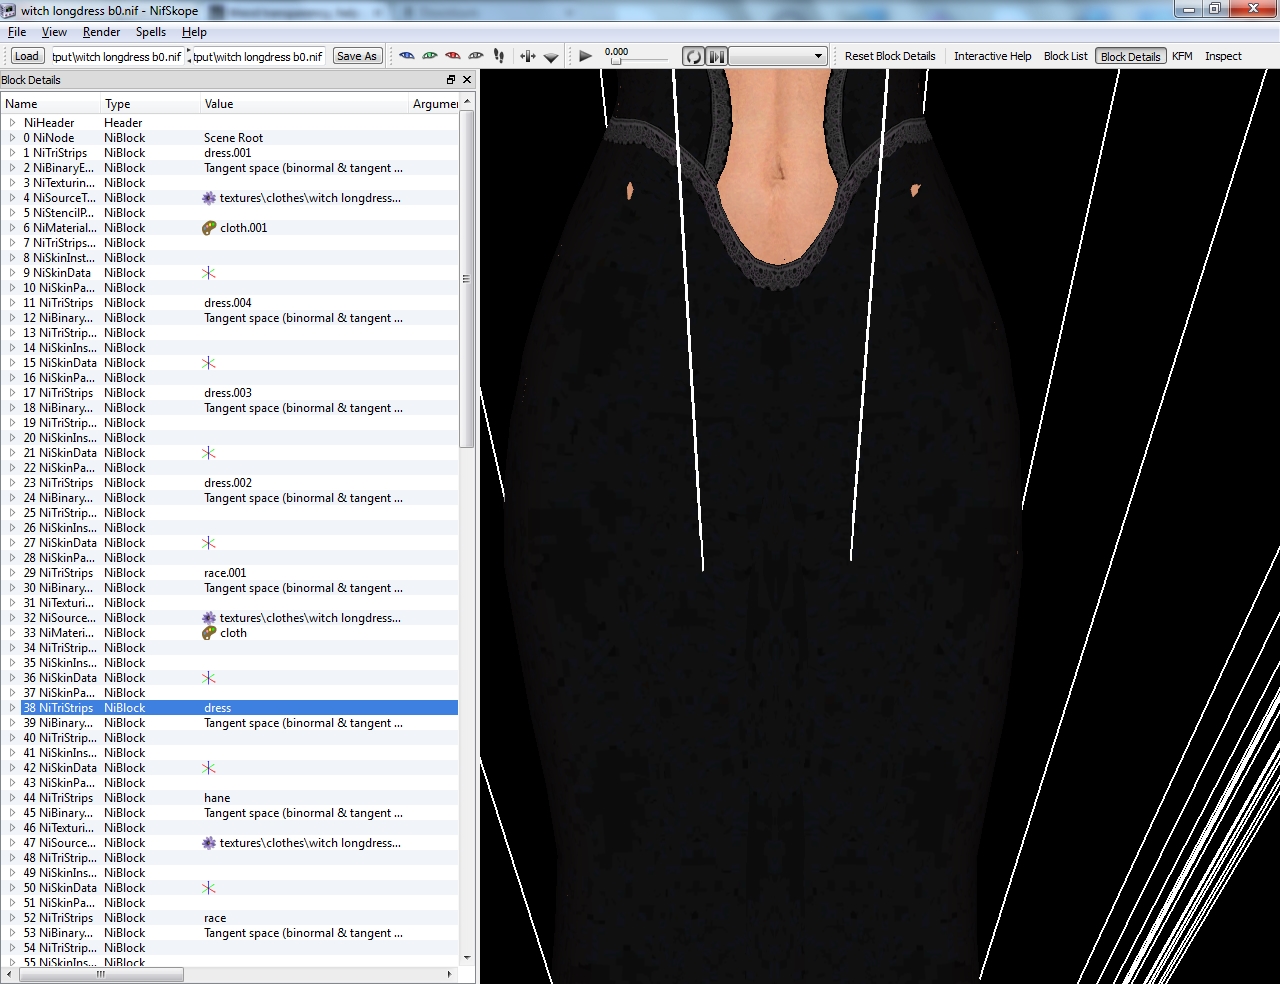1280x984 pixels.
Task: Open Spells menu
Action: 150,32
